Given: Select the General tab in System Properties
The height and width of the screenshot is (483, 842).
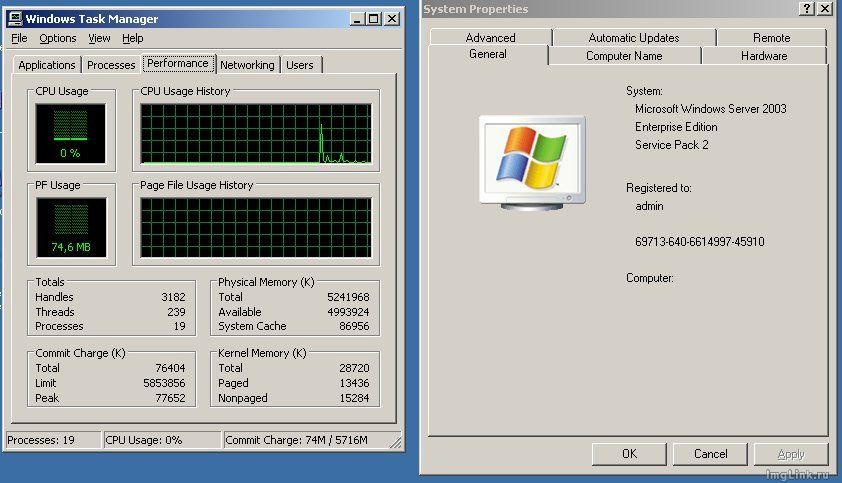Looking at the screenshot, I should (x=488, y=54).
